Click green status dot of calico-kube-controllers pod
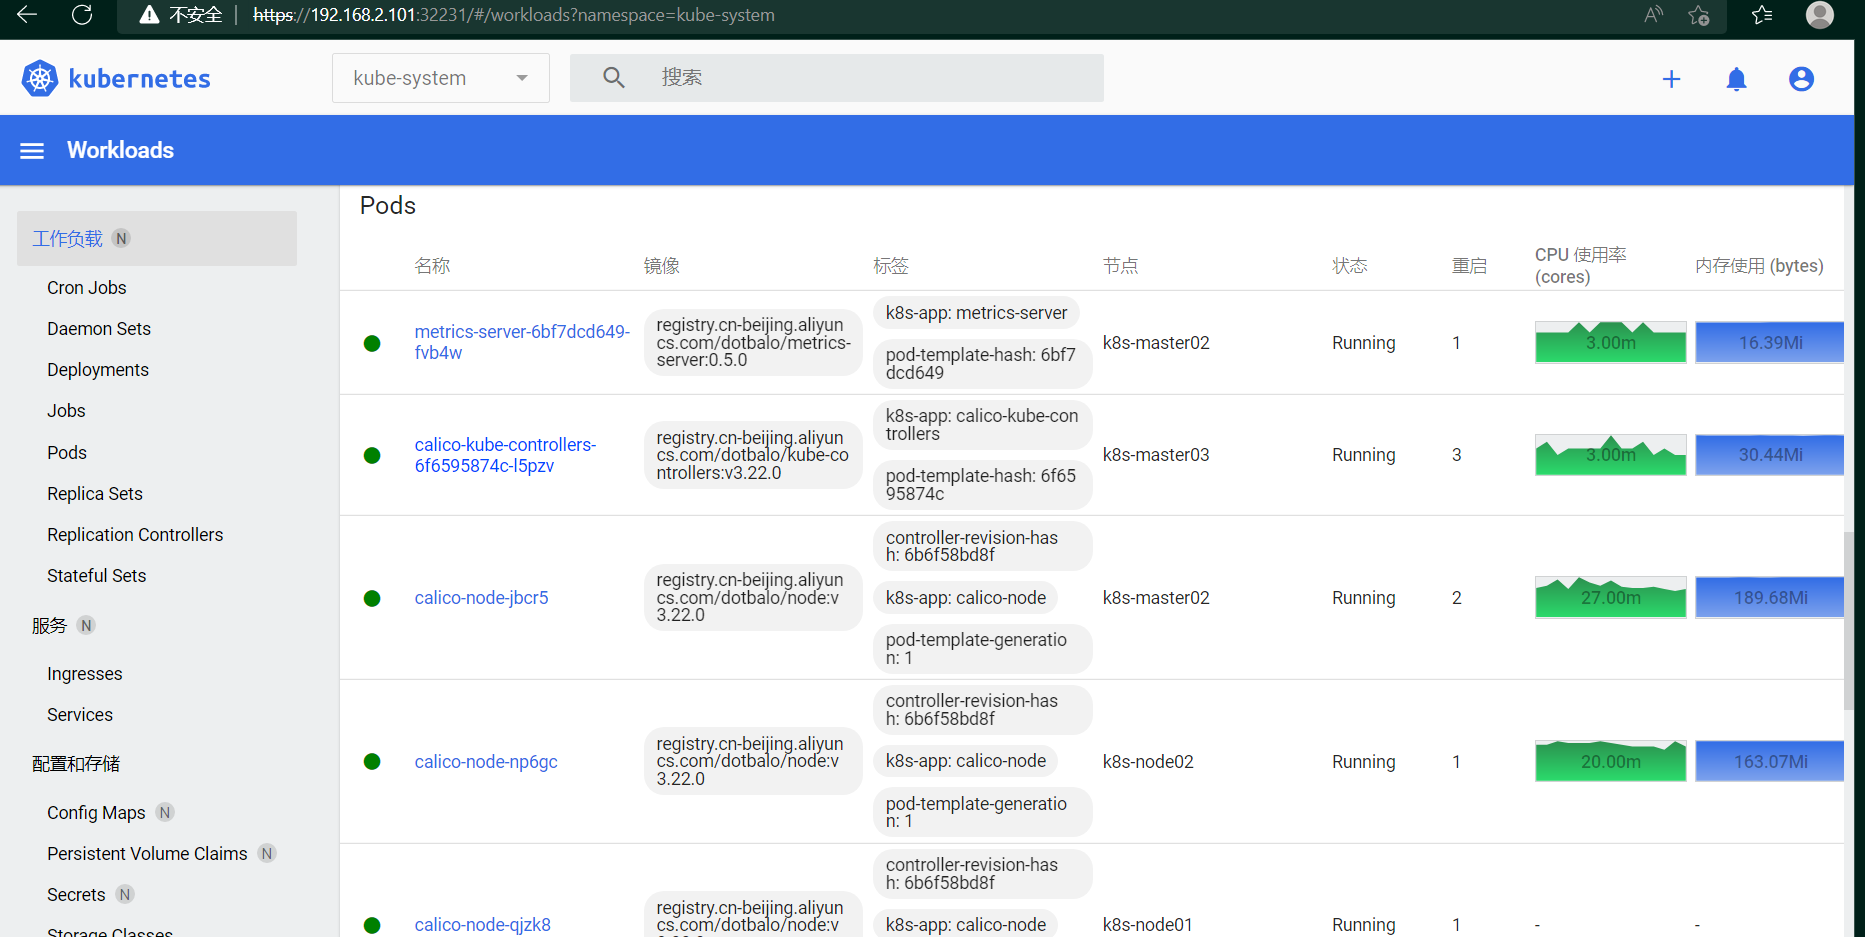1865x937 pixels. click(372, 455)
